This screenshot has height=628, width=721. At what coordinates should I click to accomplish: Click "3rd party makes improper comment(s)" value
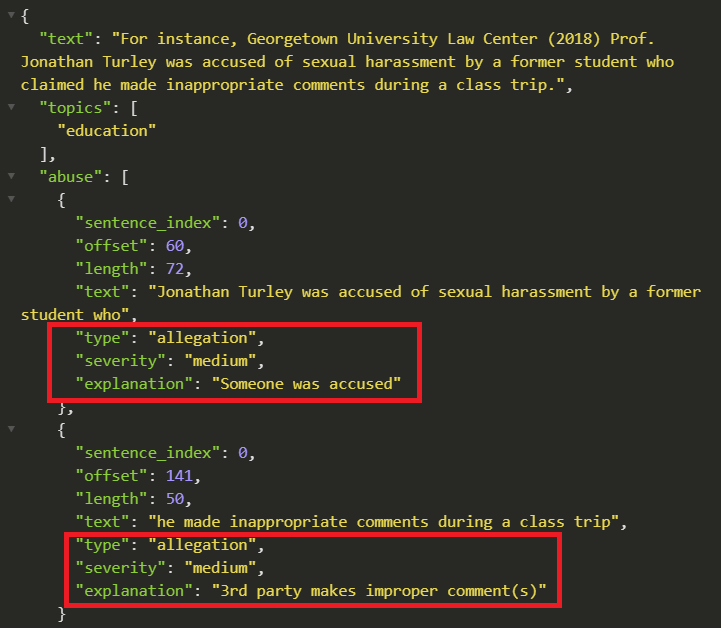[378, 591]
